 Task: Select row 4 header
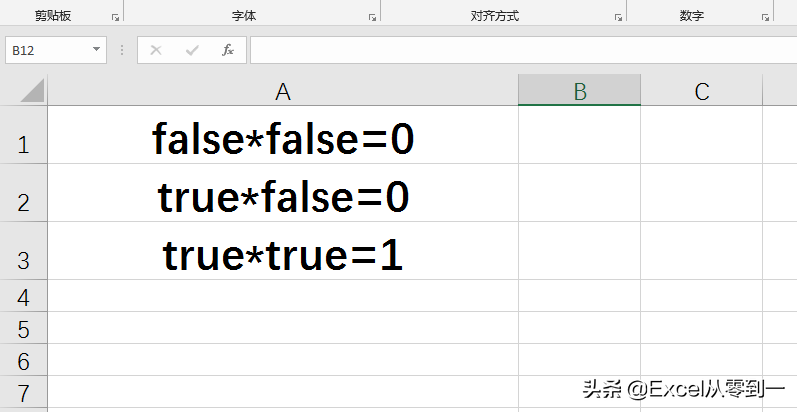click(x=23, y=296)
